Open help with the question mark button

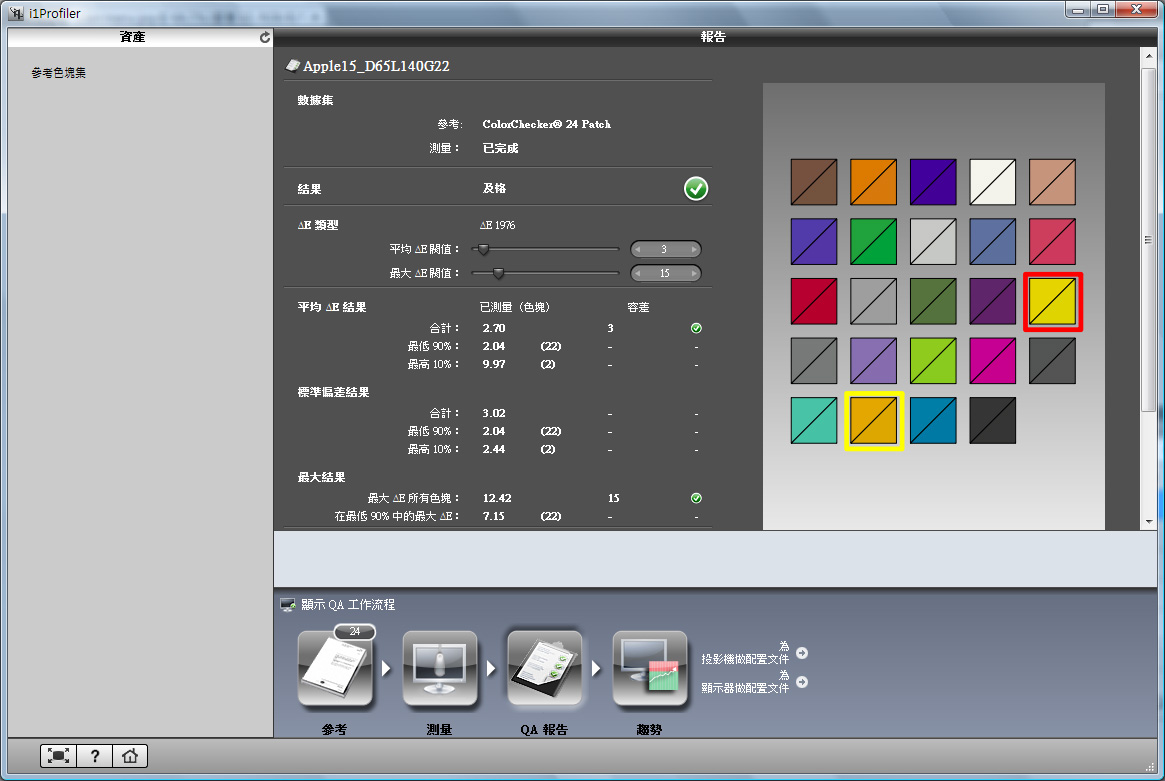[94, 756]
